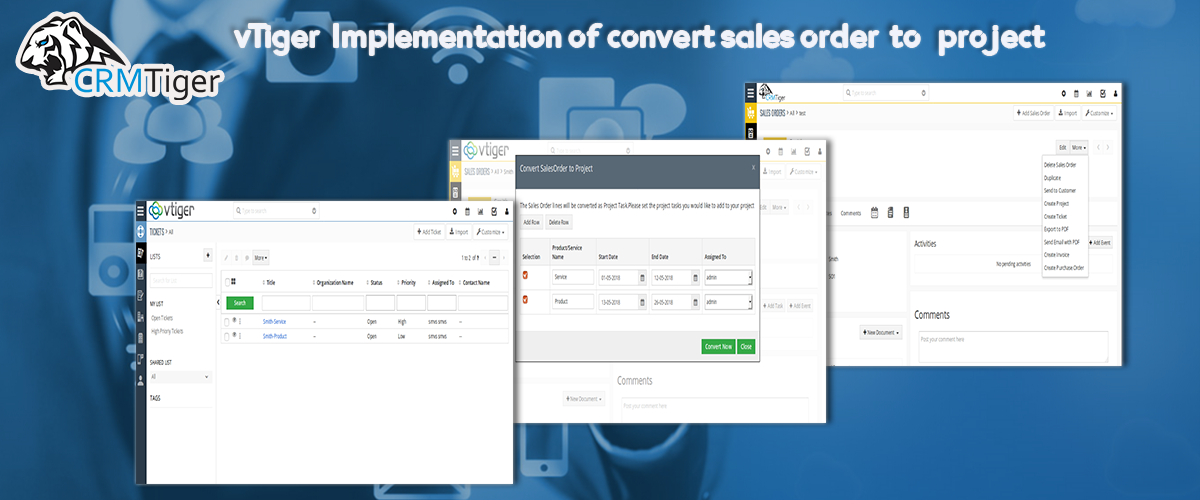The image size is (1200, 500).
Task: Select Duplicate from More menu
Action: [1052, 178]
